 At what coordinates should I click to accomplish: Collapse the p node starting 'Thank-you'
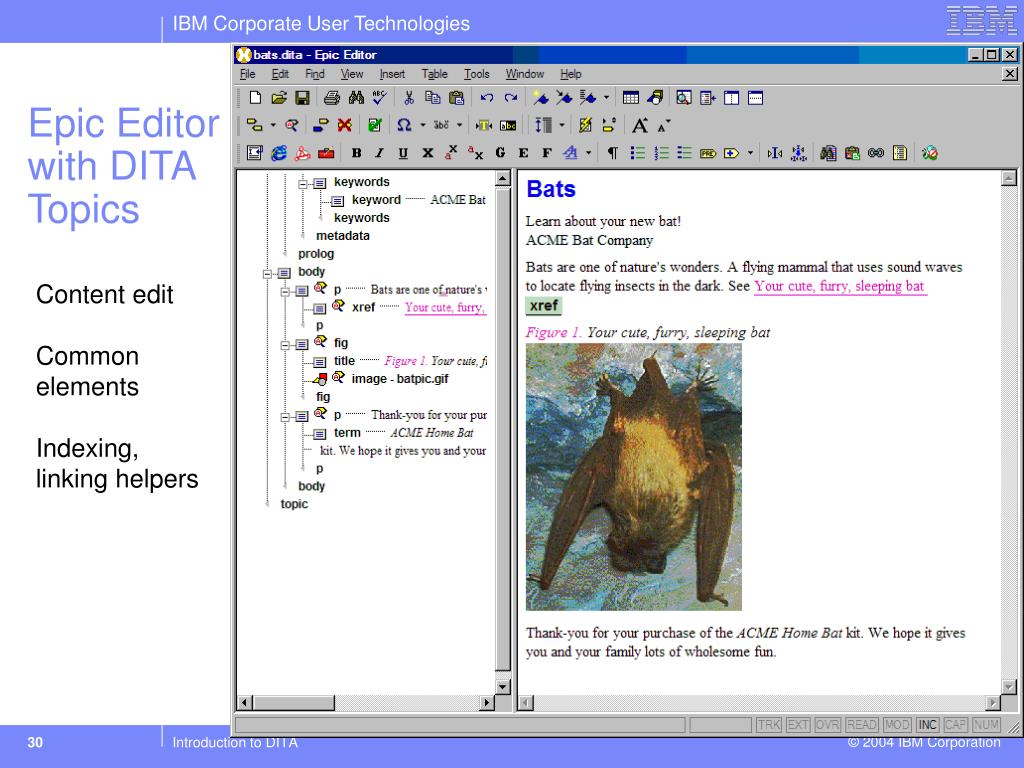[x=285, y=417]
